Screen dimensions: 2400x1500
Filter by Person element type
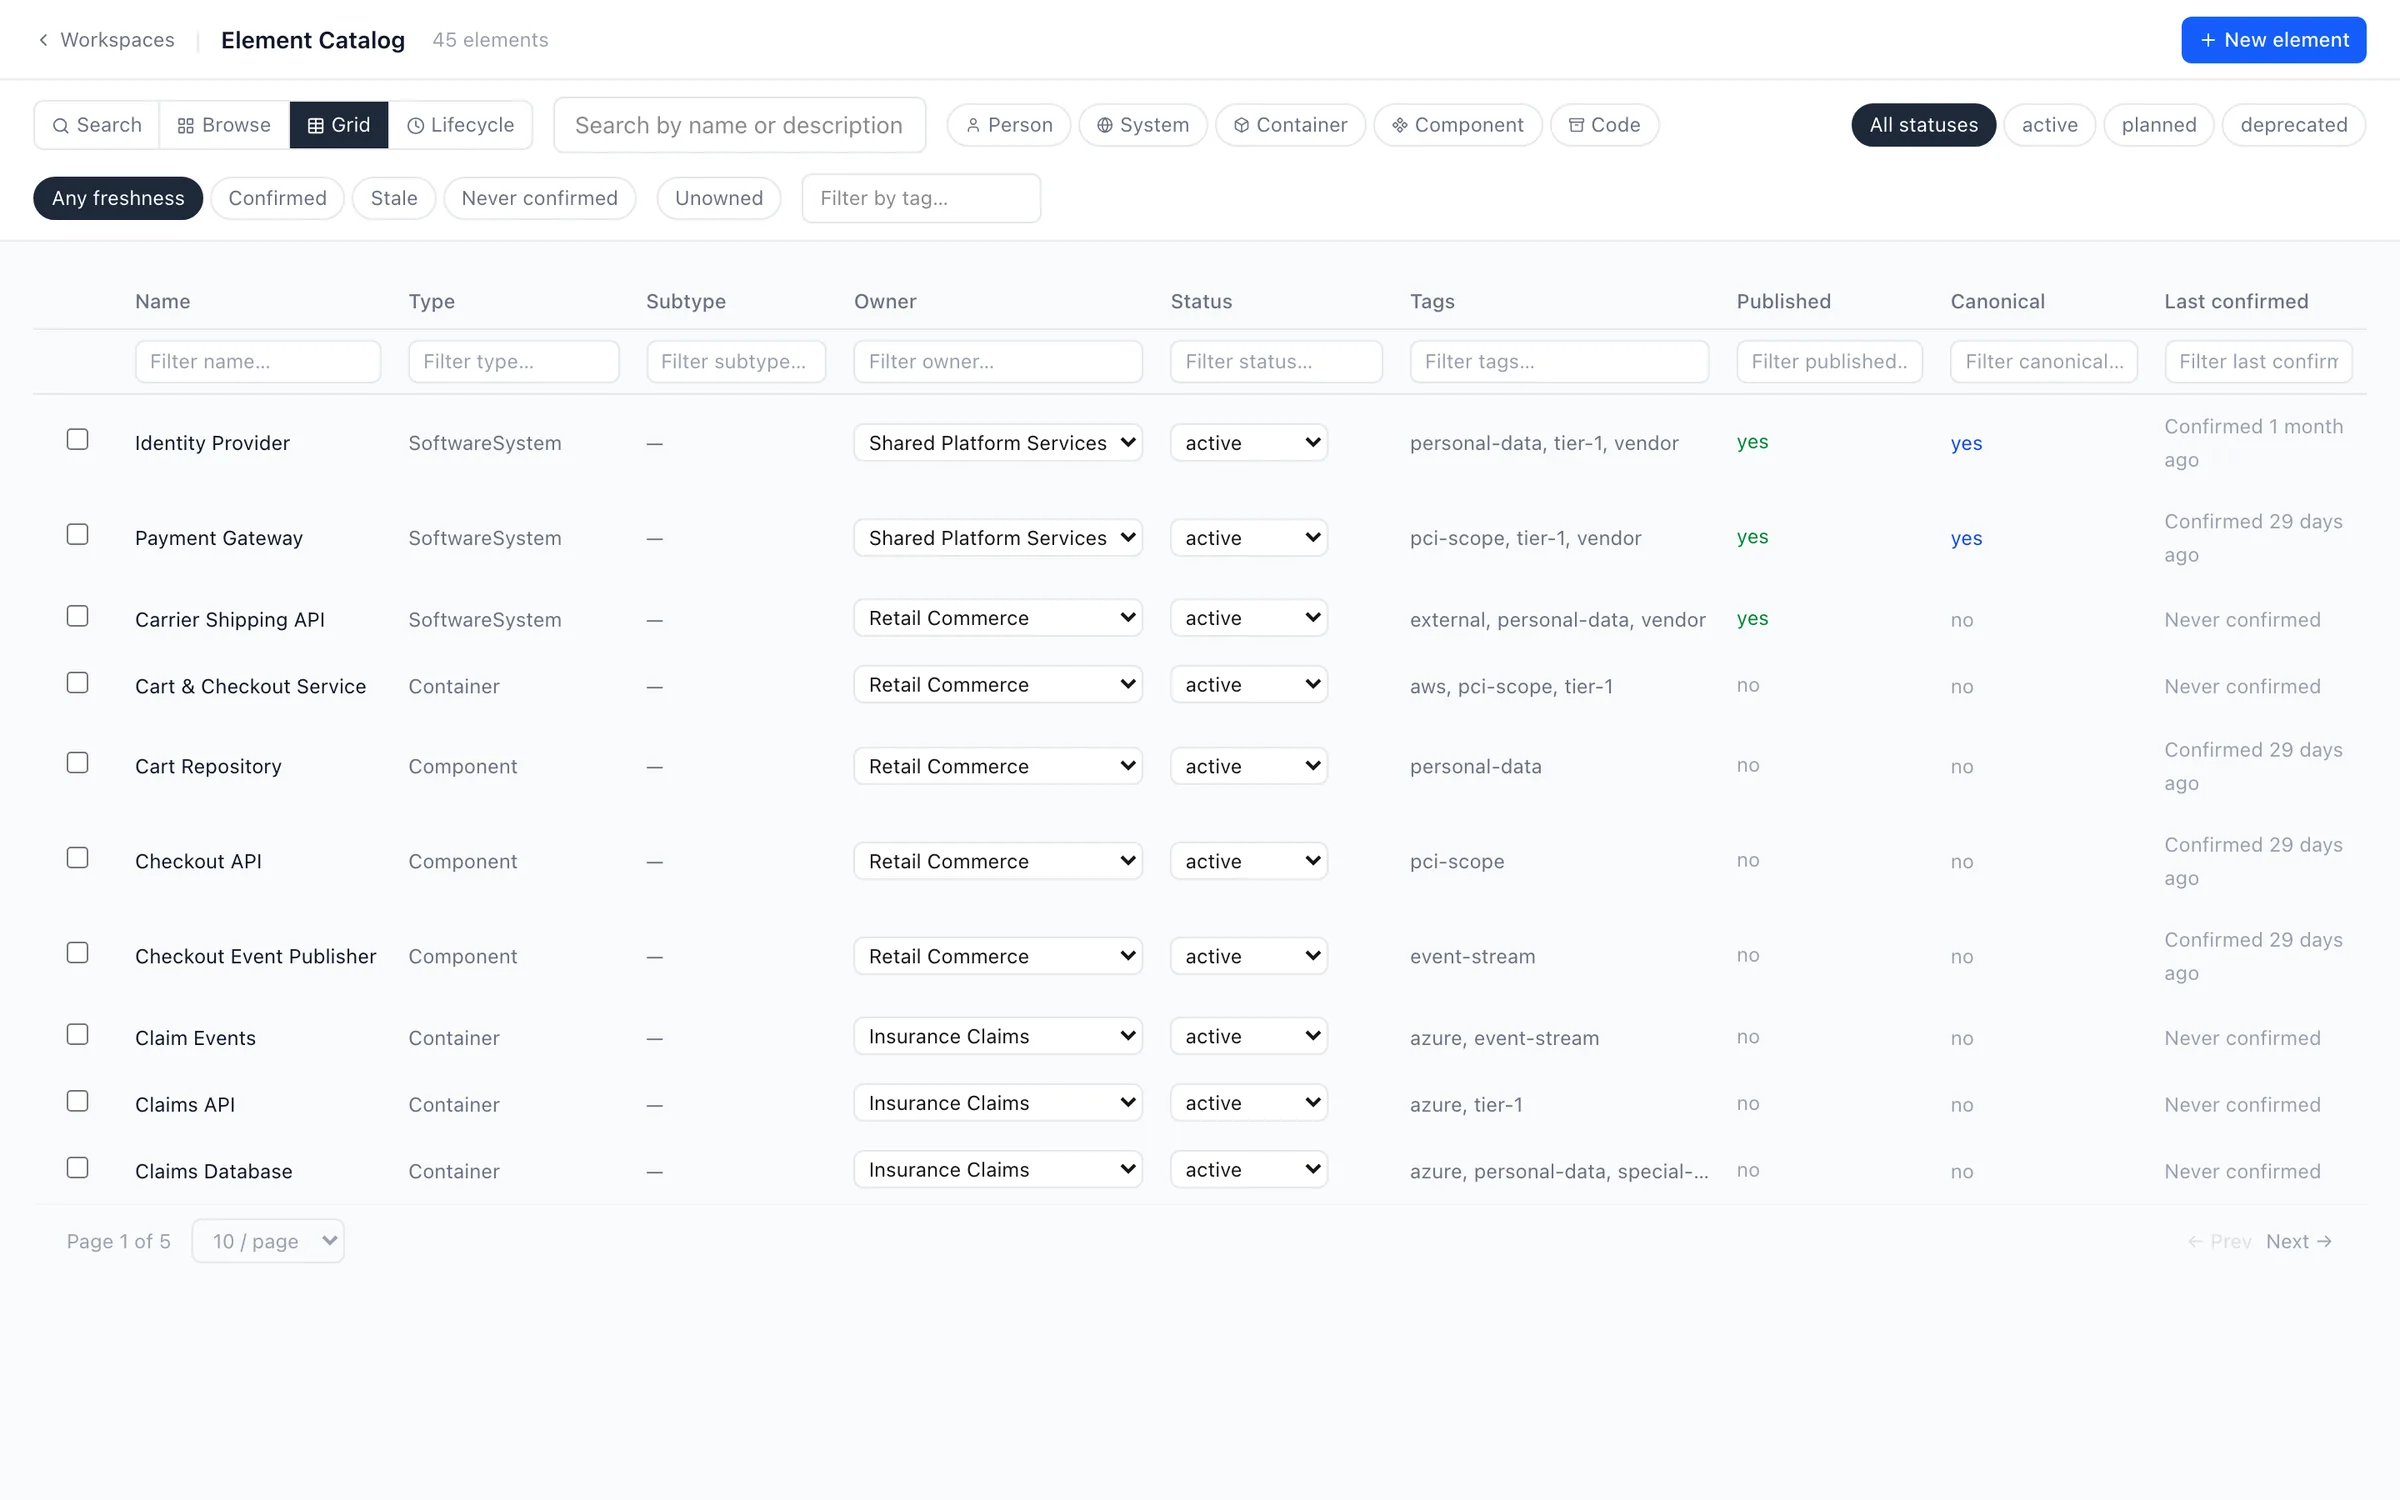click(1009, 125)
